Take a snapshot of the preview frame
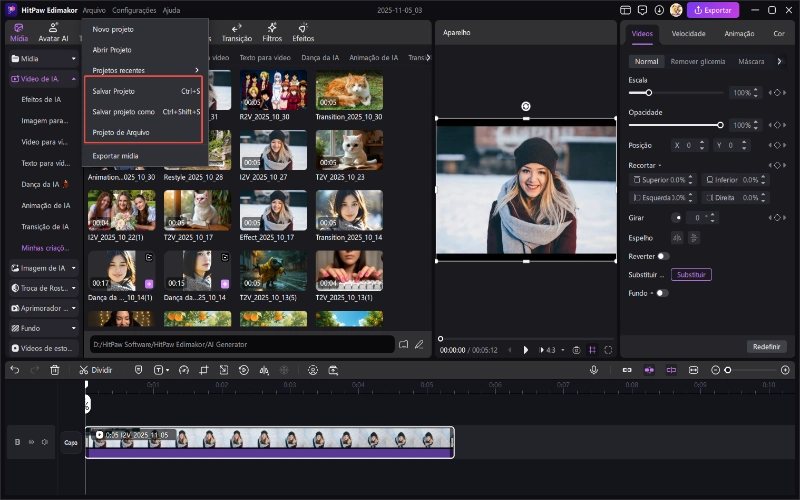Viewport: 800px width, 500px height. pyautogui.click(x=577, y=350)
